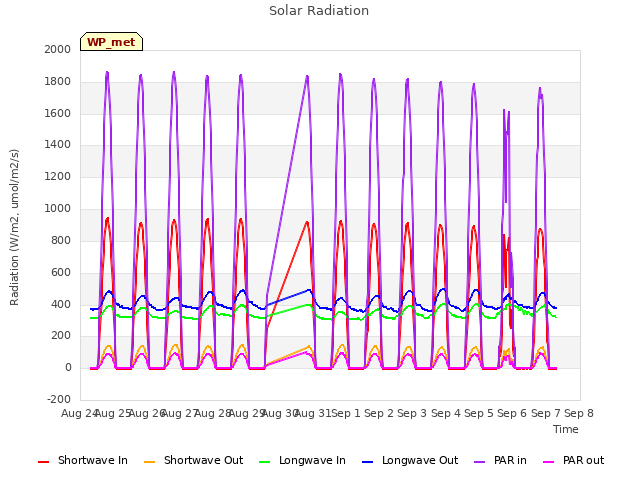Click the 200 y-axis tick label
The height and width of the screenshot is (480, 640).
click(61, 336)
